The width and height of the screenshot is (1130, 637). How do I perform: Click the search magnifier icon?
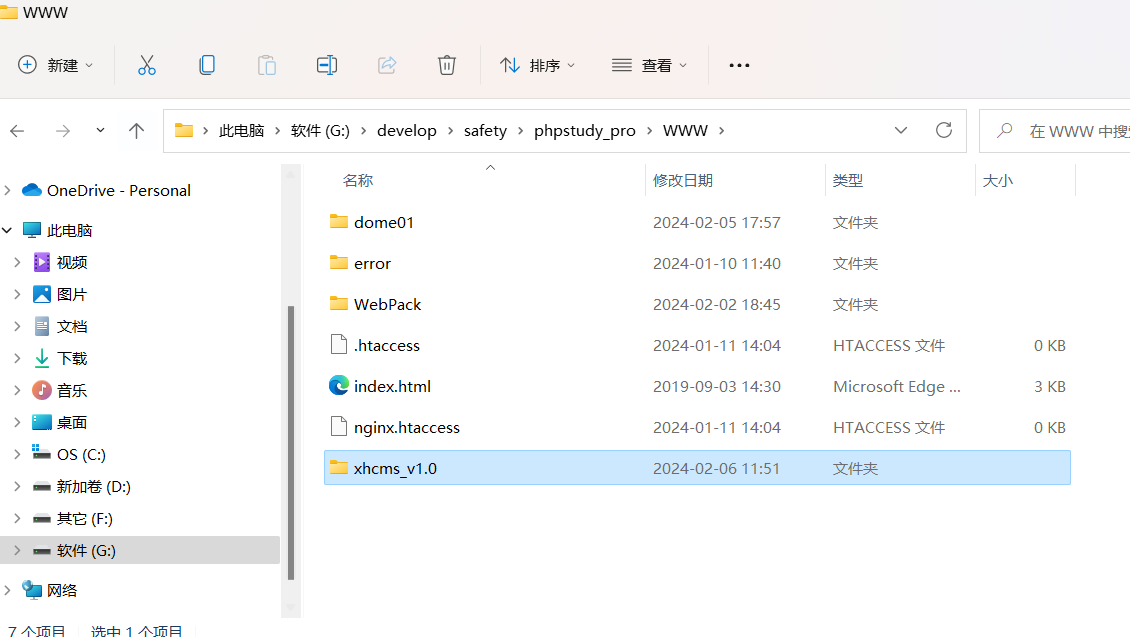1004,130
